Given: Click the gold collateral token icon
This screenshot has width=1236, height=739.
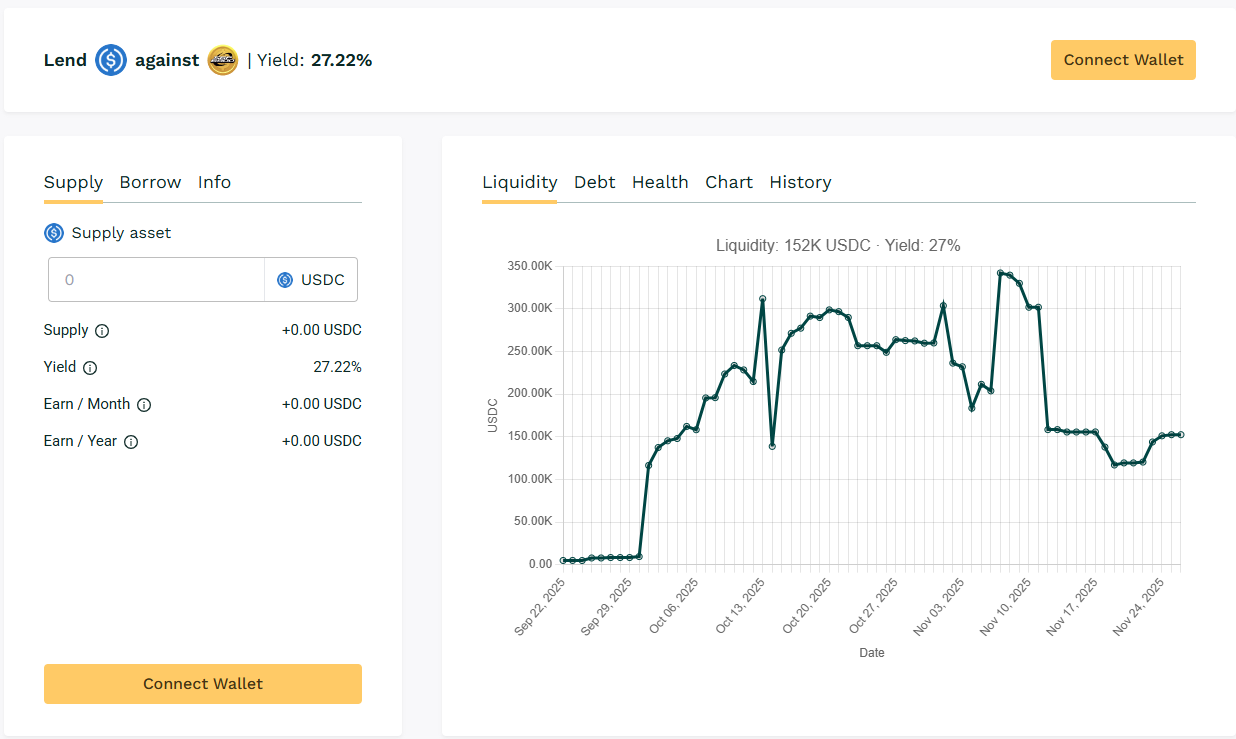Looking at the screenshot, I should click(x=222, y=61).
